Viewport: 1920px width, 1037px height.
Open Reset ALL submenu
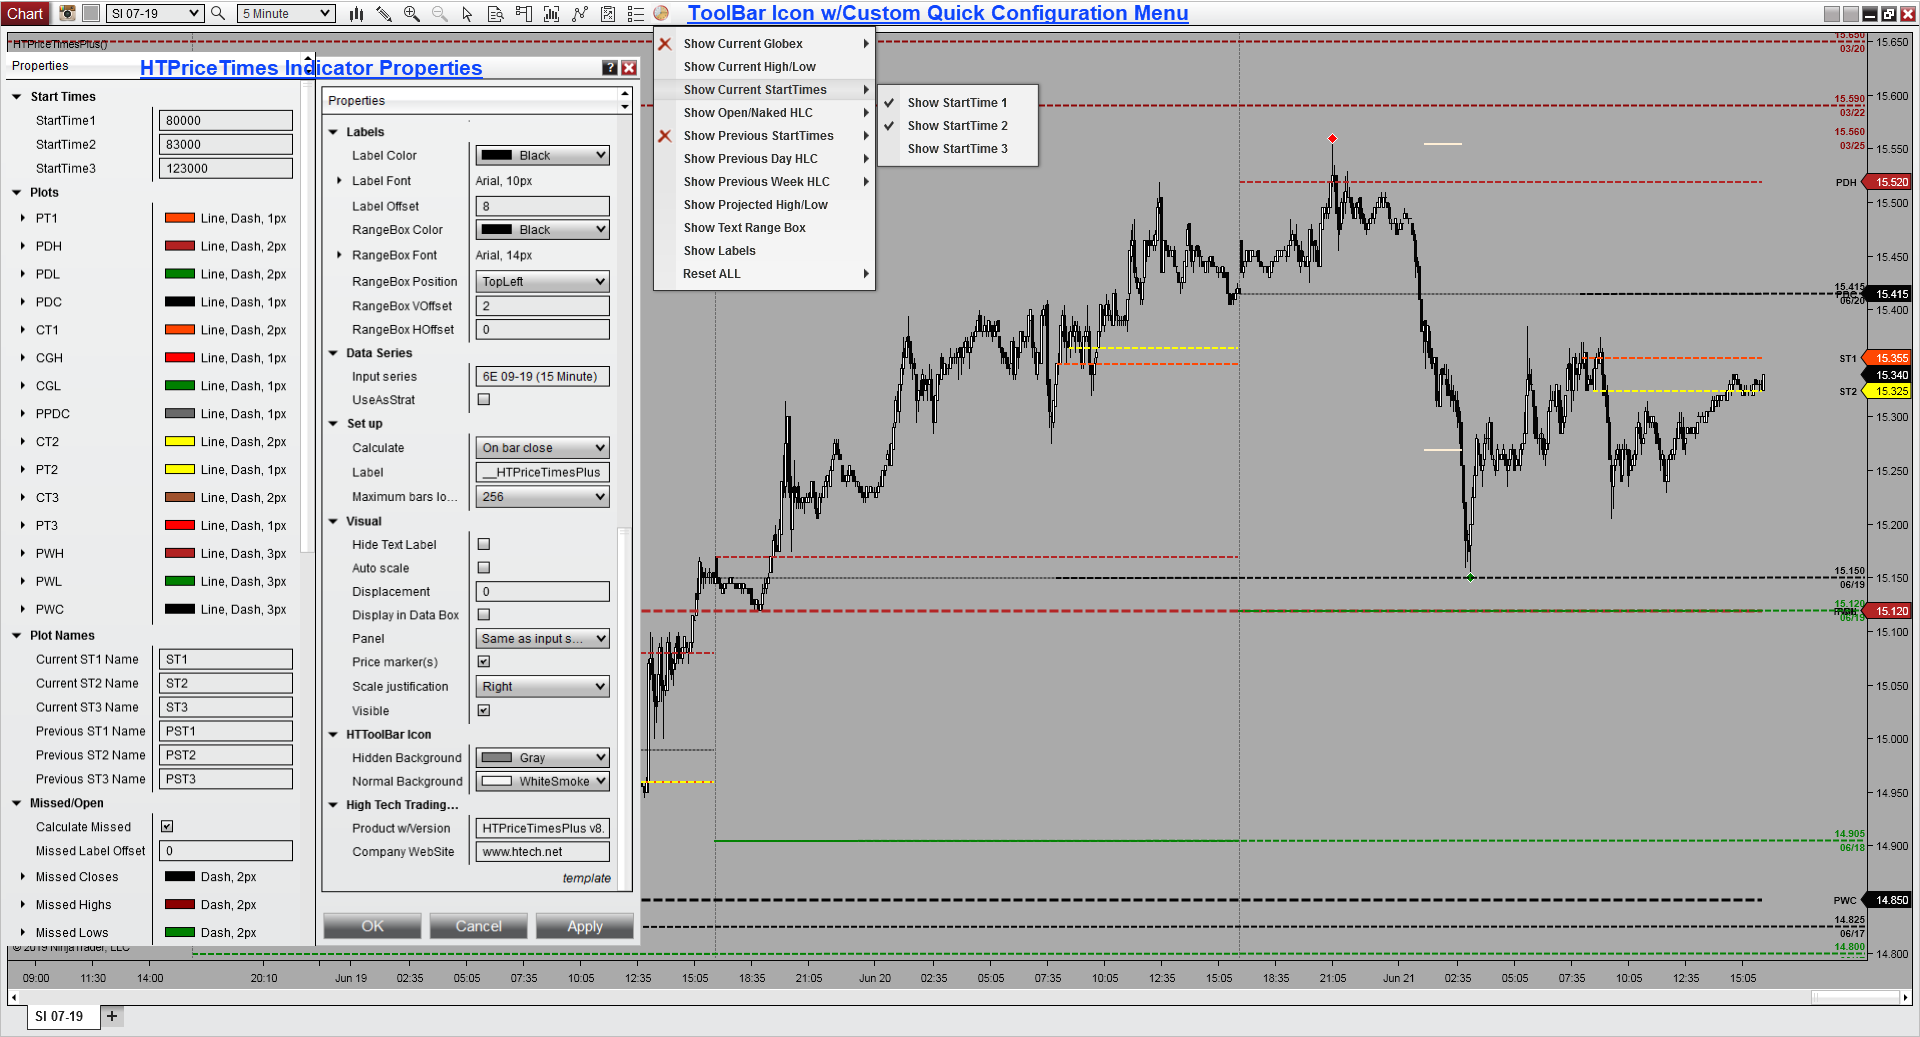pyautogui.click(x=764, y=273)
